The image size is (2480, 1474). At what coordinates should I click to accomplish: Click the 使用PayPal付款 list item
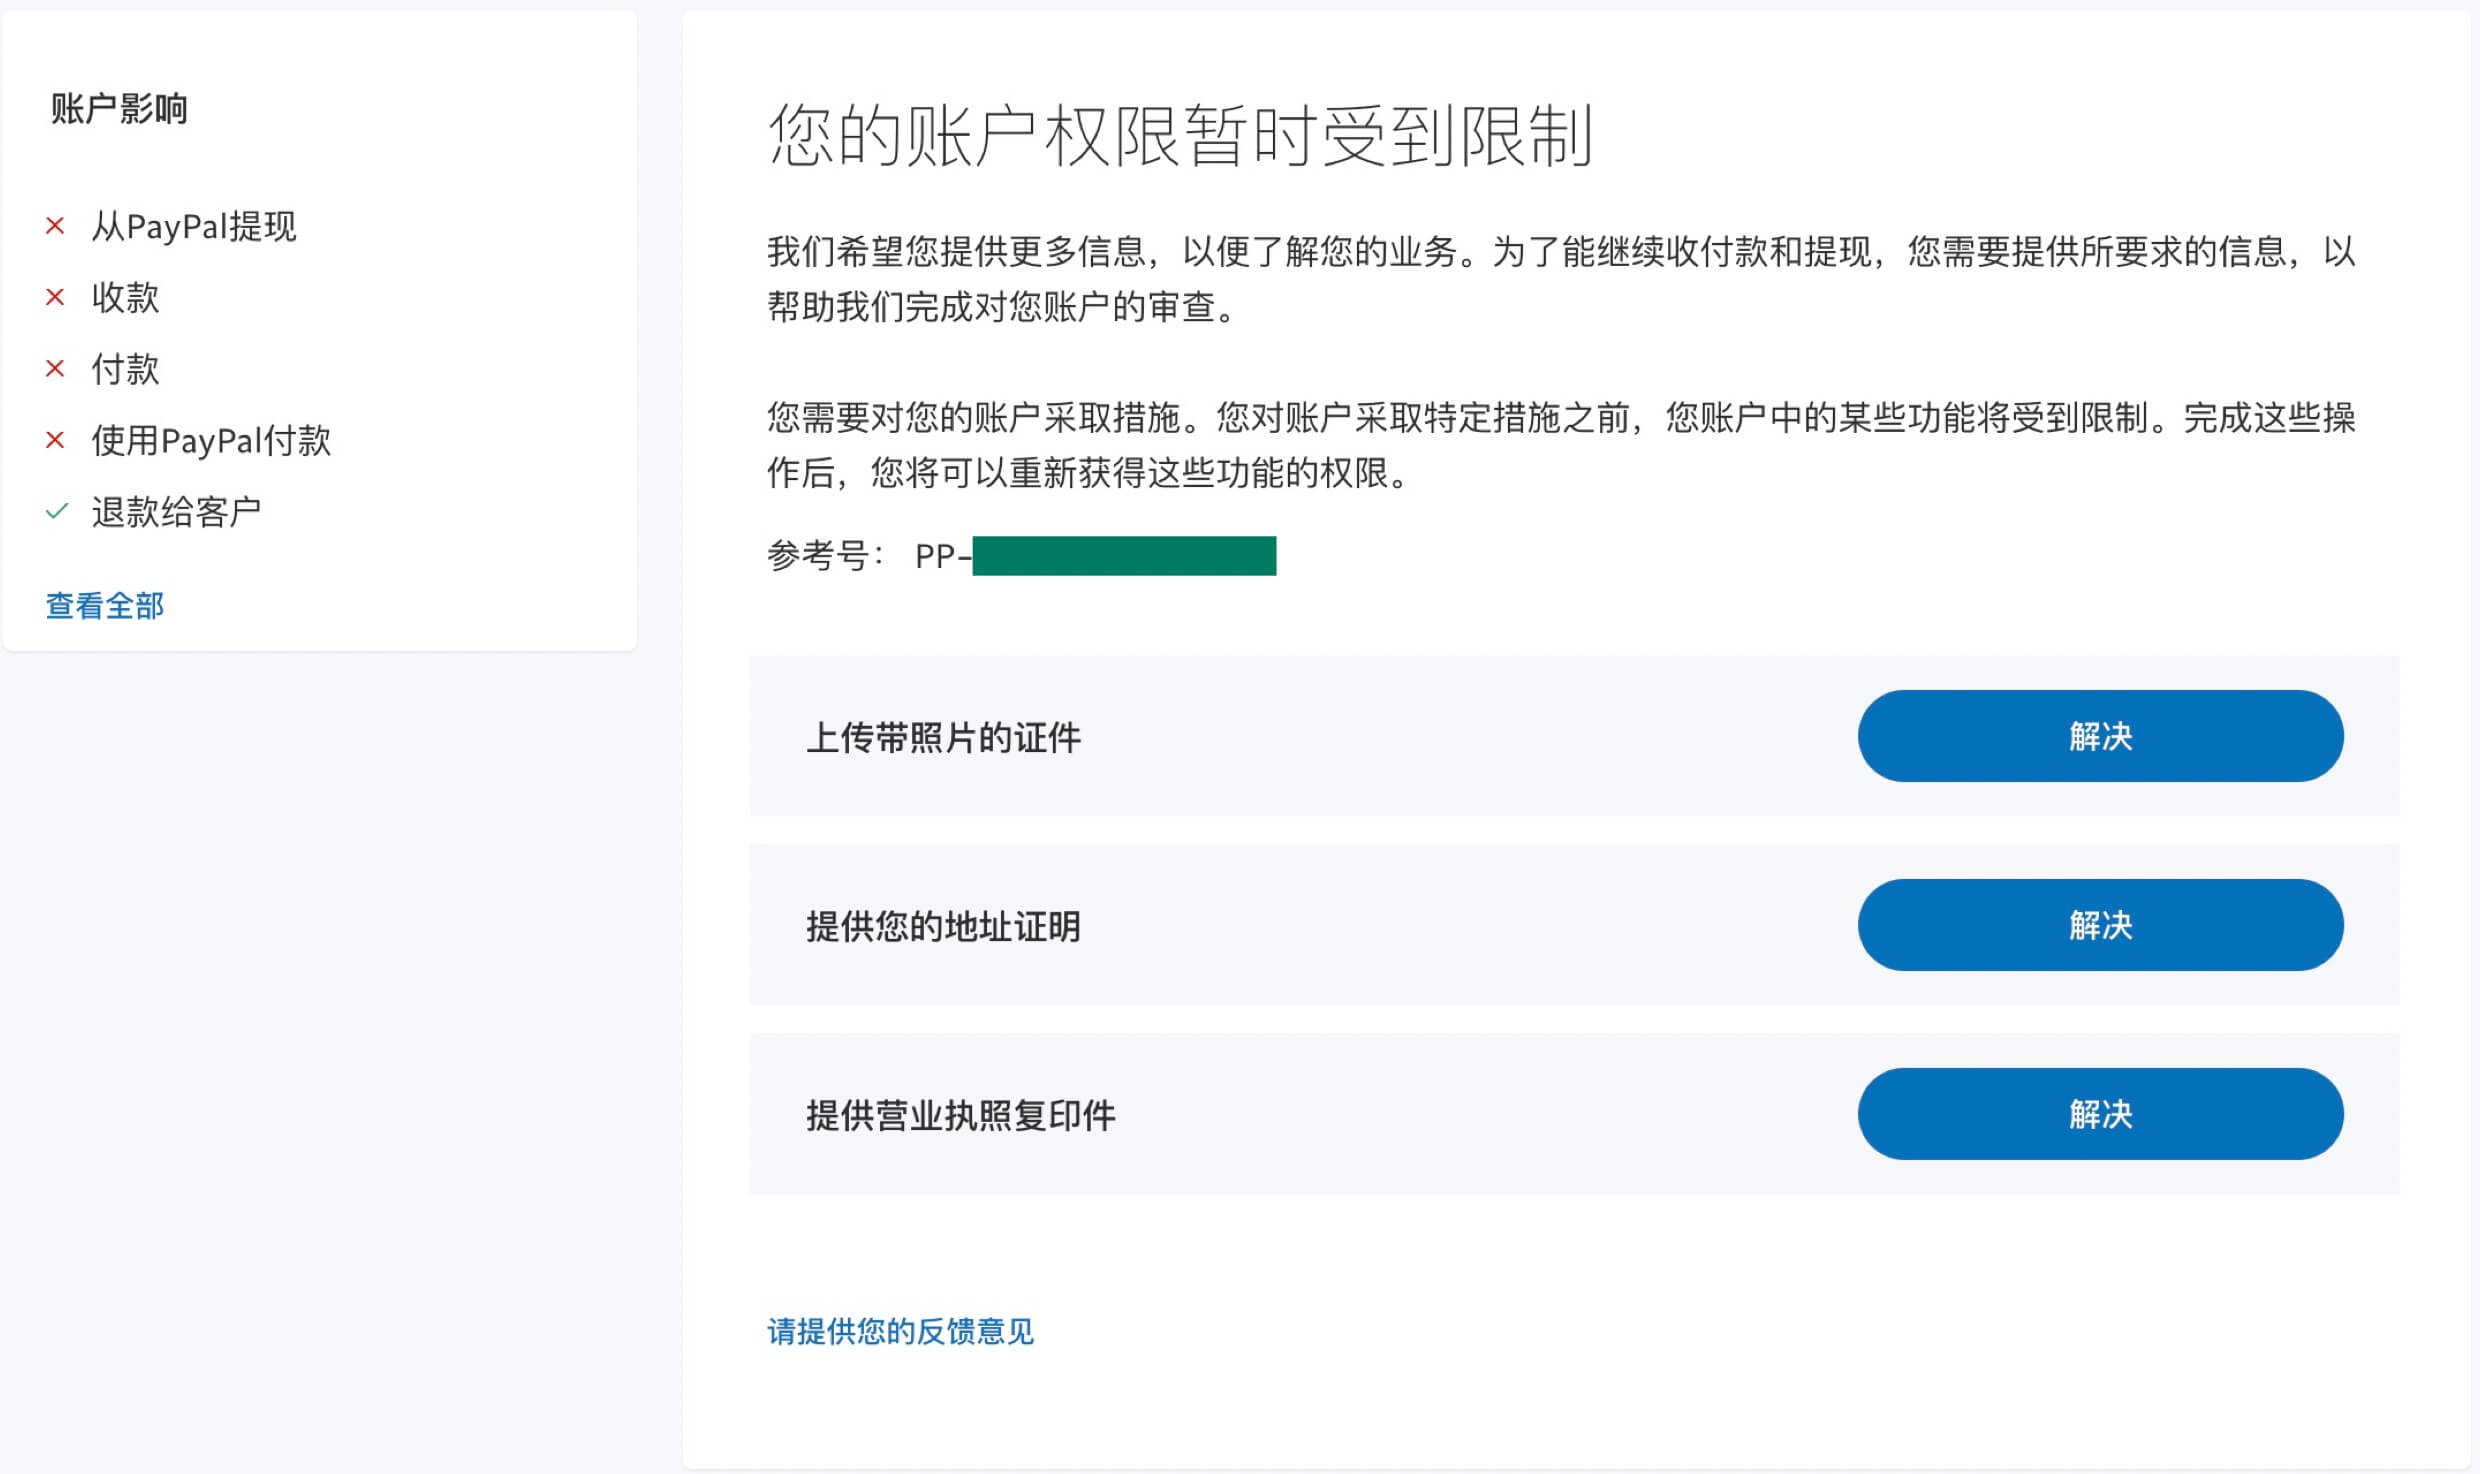point(211,440)
